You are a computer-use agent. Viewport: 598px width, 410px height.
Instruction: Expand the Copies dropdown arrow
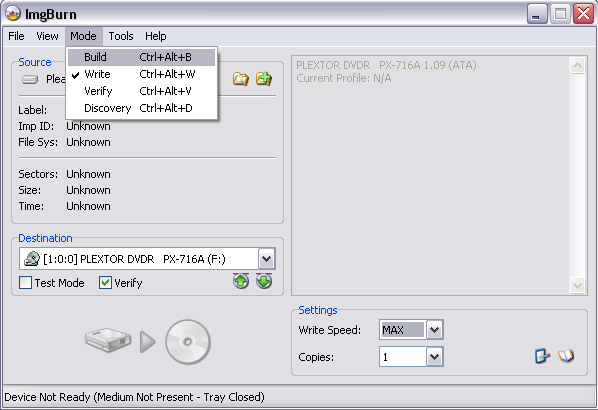[x=434, y=357]
